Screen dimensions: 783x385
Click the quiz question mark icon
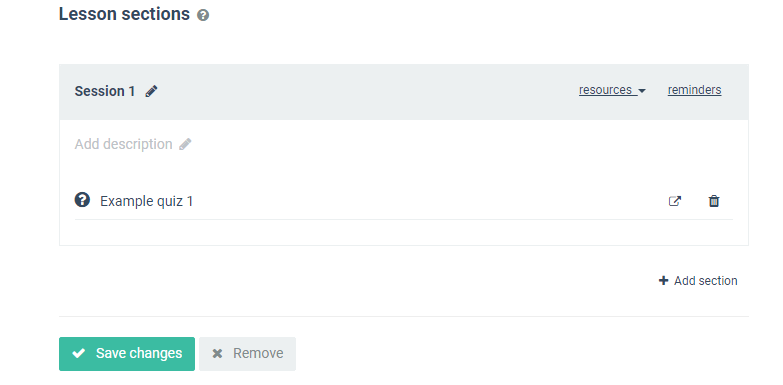[82, 200]
